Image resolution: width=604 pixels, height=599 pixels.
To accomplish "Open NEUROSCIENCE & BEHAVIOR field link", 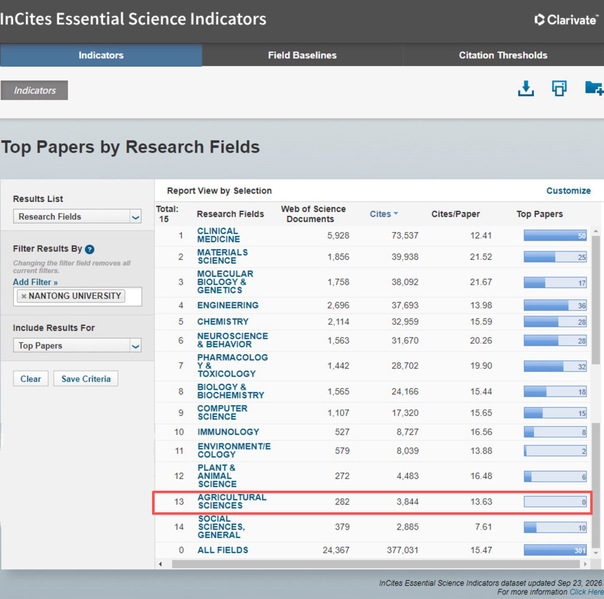I will [232, 340].
